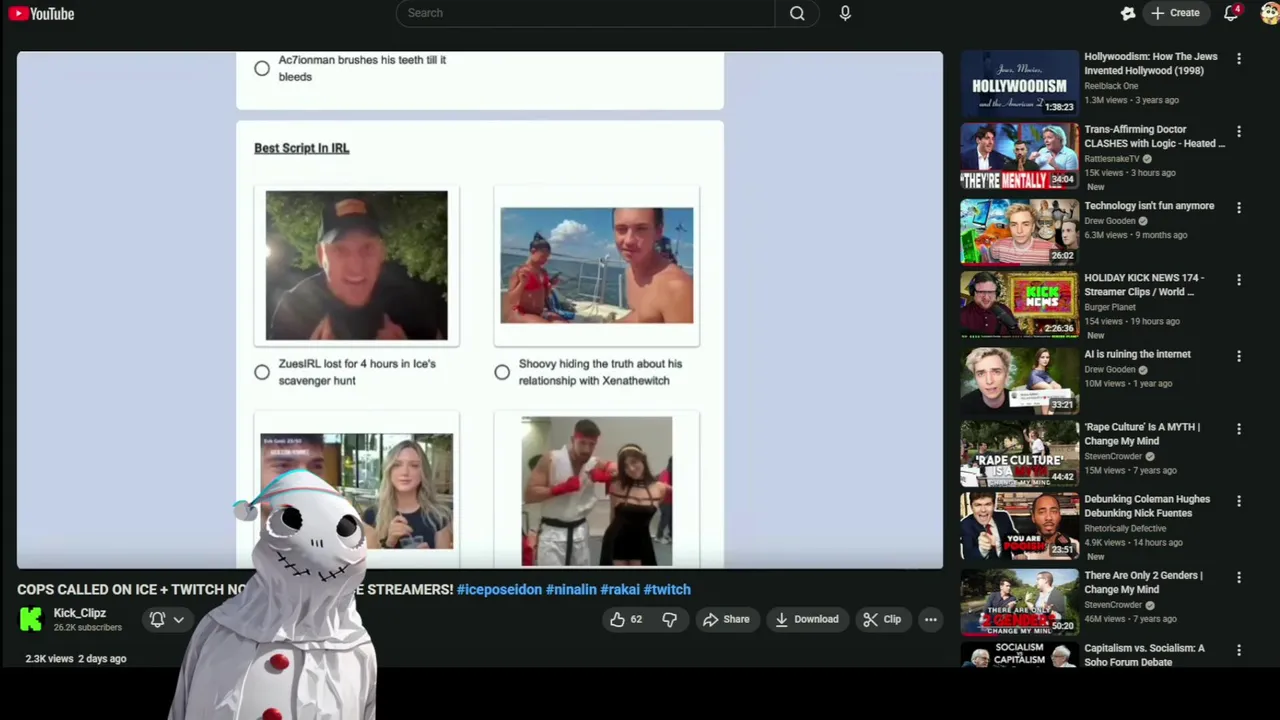Open #twitch hashtag link
This screenshot has width=1280, height=720.
click(667, 589)
